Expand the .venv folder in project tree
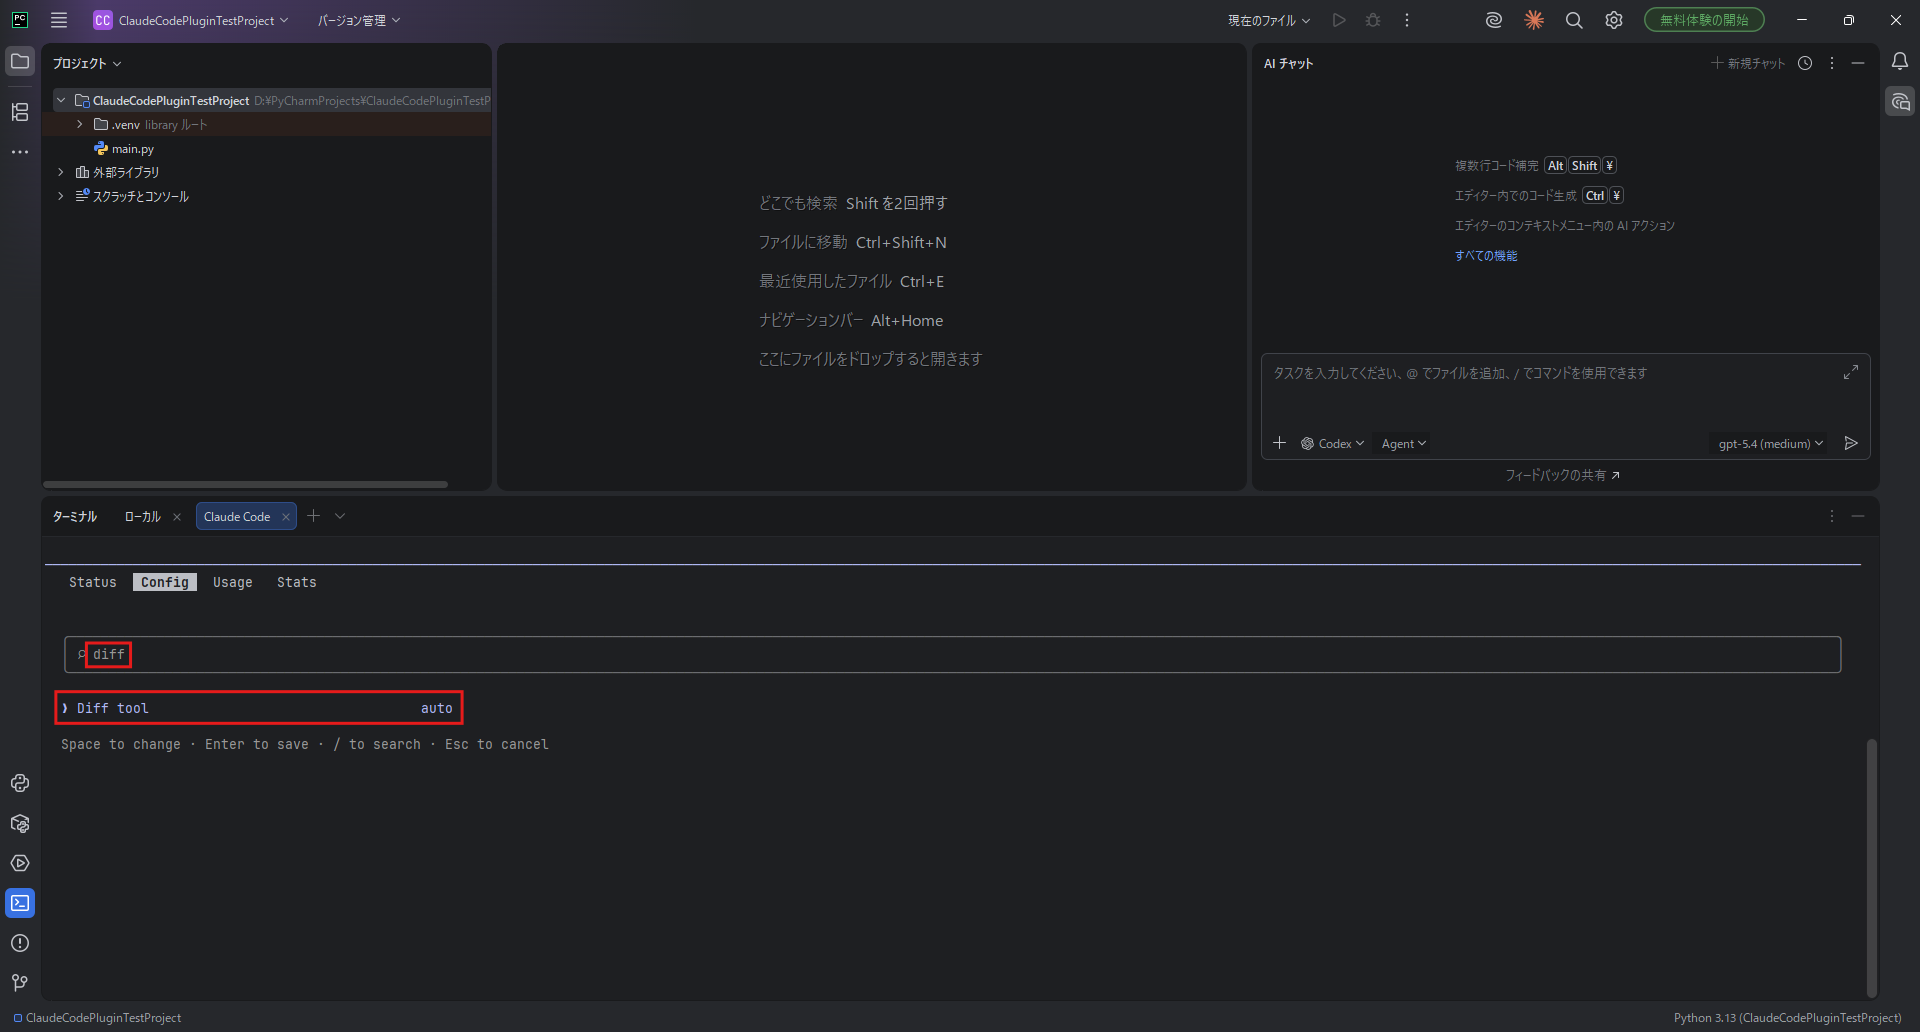 80,125
